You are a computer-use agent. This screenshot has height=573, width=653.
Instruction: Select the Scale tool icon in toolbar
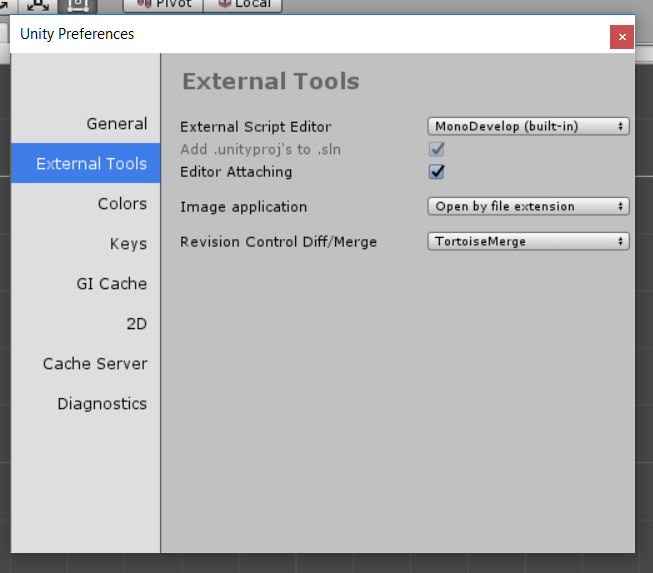pyautogui.click(x=38, y=5)
